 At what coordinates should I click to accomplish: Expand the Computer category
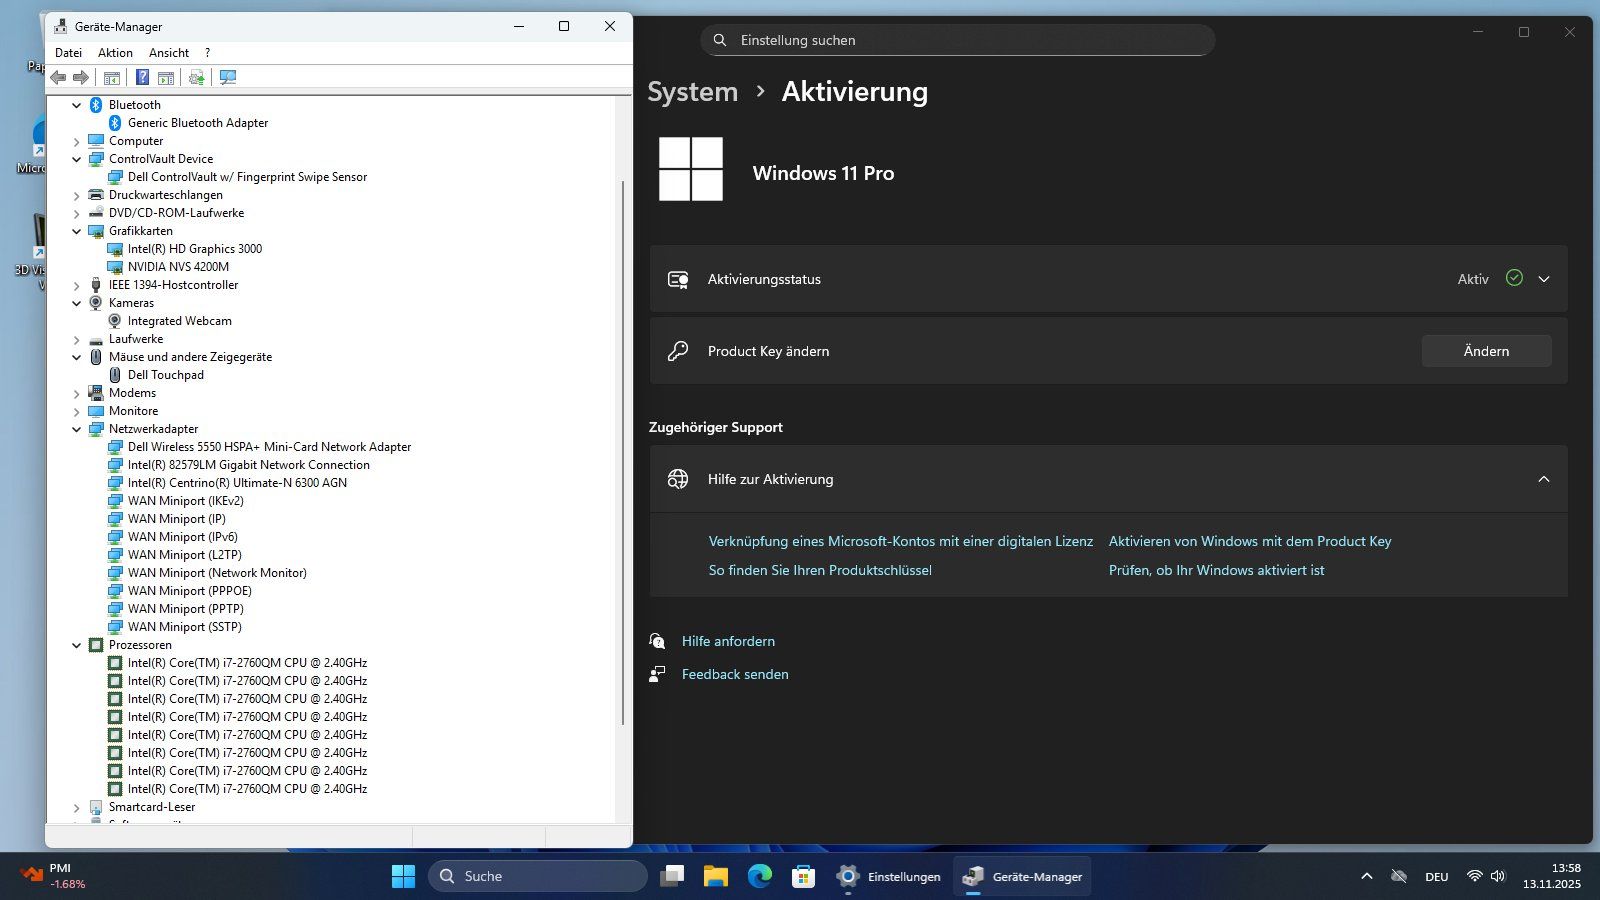pos(77,141)
